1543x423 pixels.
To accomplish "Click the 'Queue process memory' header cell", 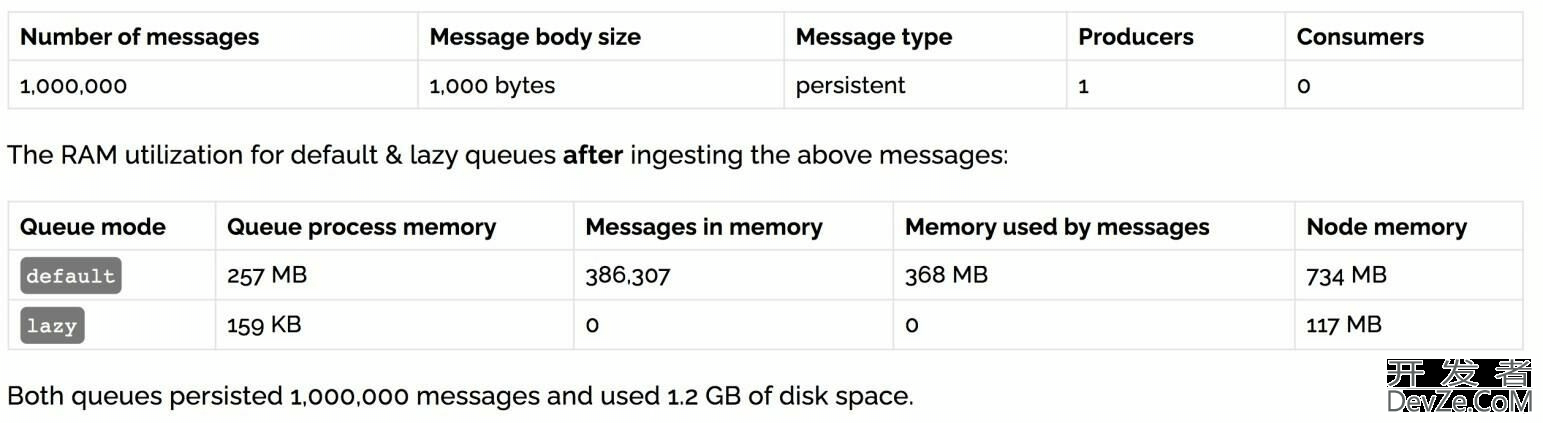I will (x=362, y=227).
